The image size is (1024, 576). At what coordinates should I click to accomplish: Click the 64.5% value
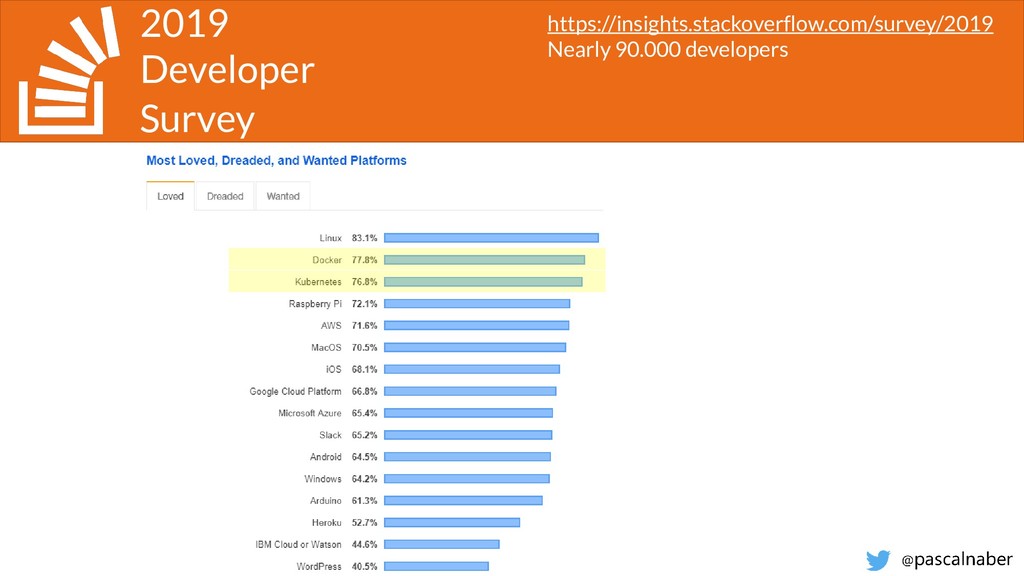click(364, 456)
